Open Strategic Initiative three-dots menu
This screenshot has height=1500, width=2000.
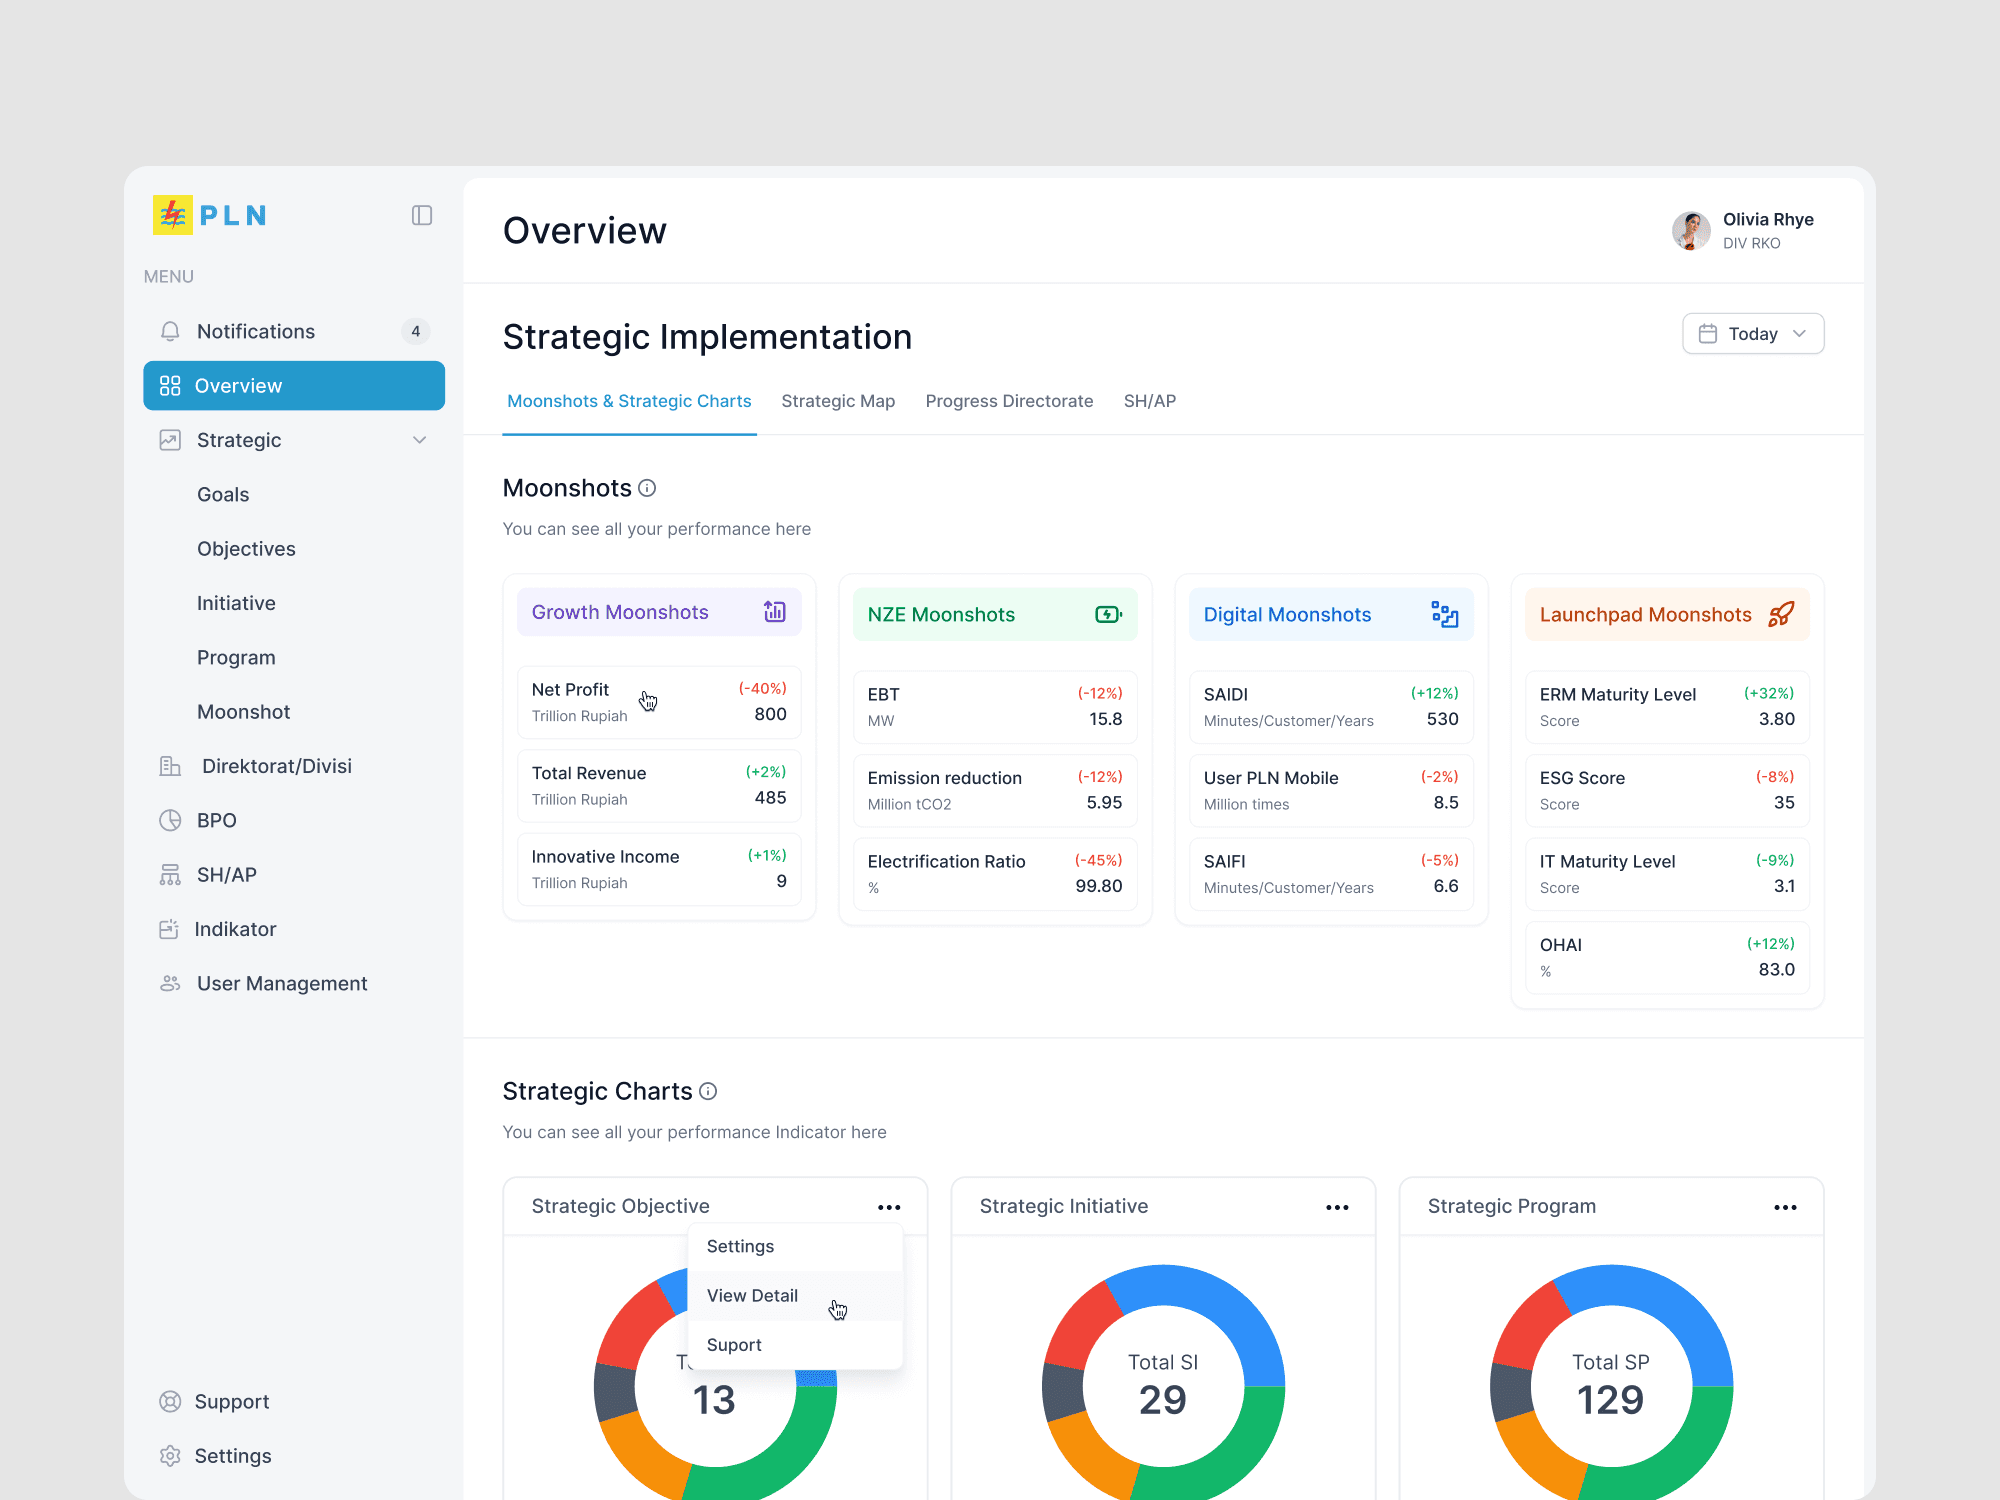point(1337,1207)
